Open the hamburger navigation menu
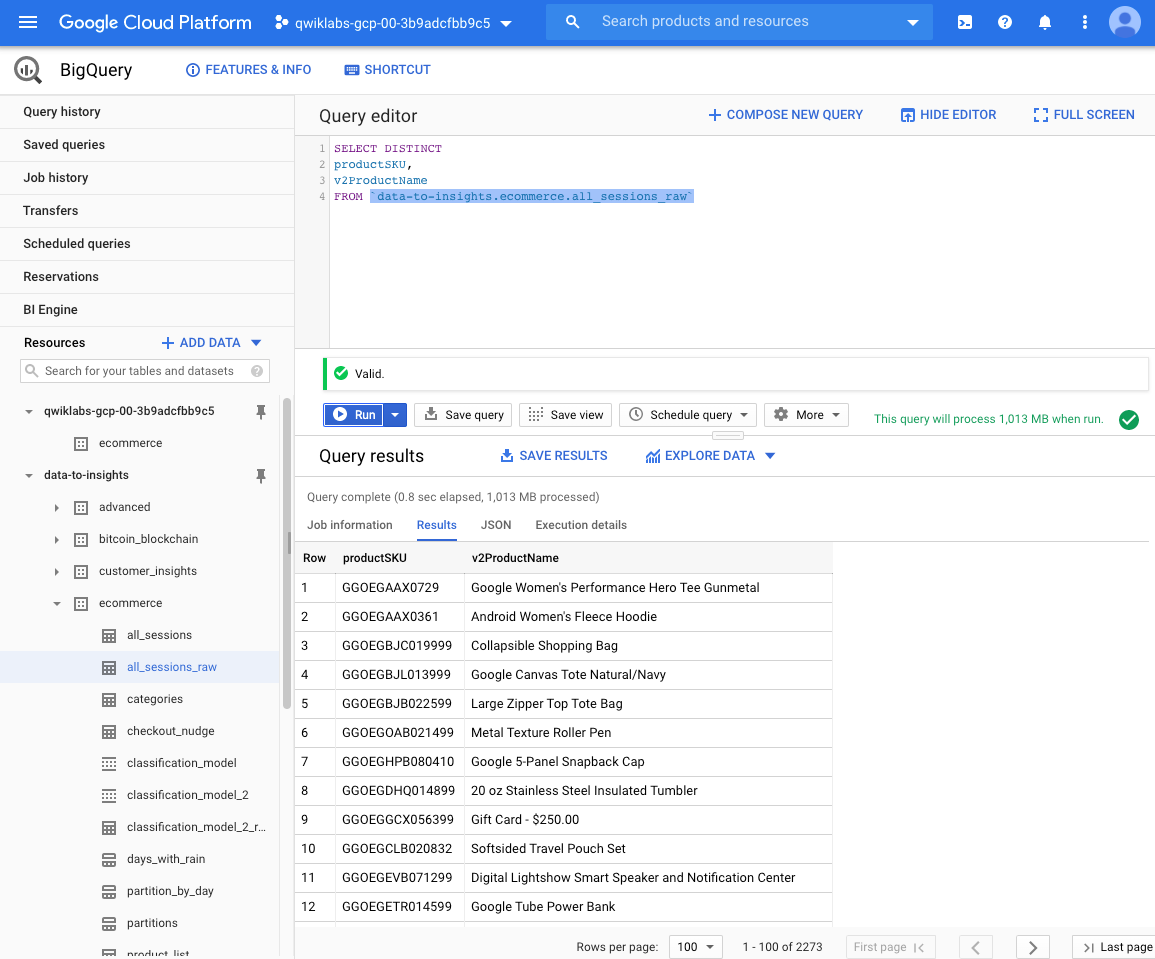The height and width of the screenshot is (959, 1155). click(28, 22)
